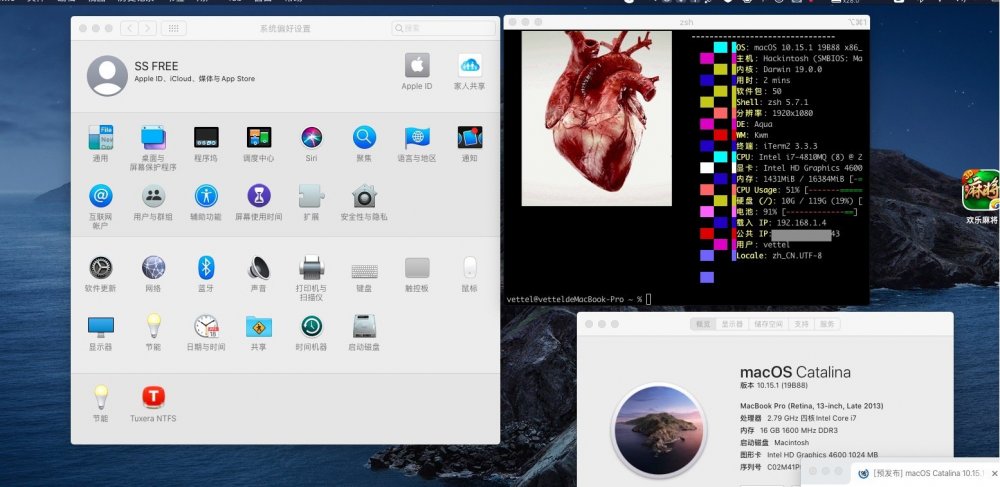The width and height of the screenshot is (1000, 487).
Task: Open 聚焦 (Spotlight) preferences
Action: click(x=364, y=138)
